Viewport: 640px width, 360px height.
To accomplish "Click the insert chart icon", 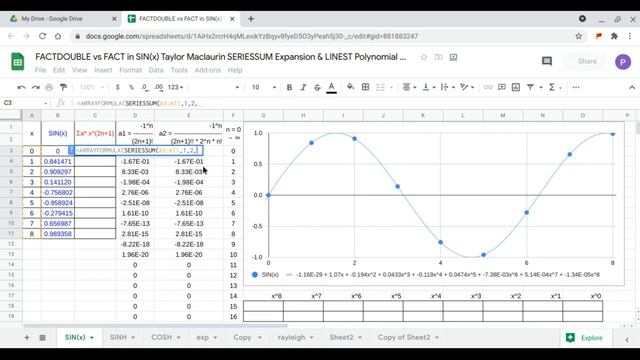I will pos(516,87).
